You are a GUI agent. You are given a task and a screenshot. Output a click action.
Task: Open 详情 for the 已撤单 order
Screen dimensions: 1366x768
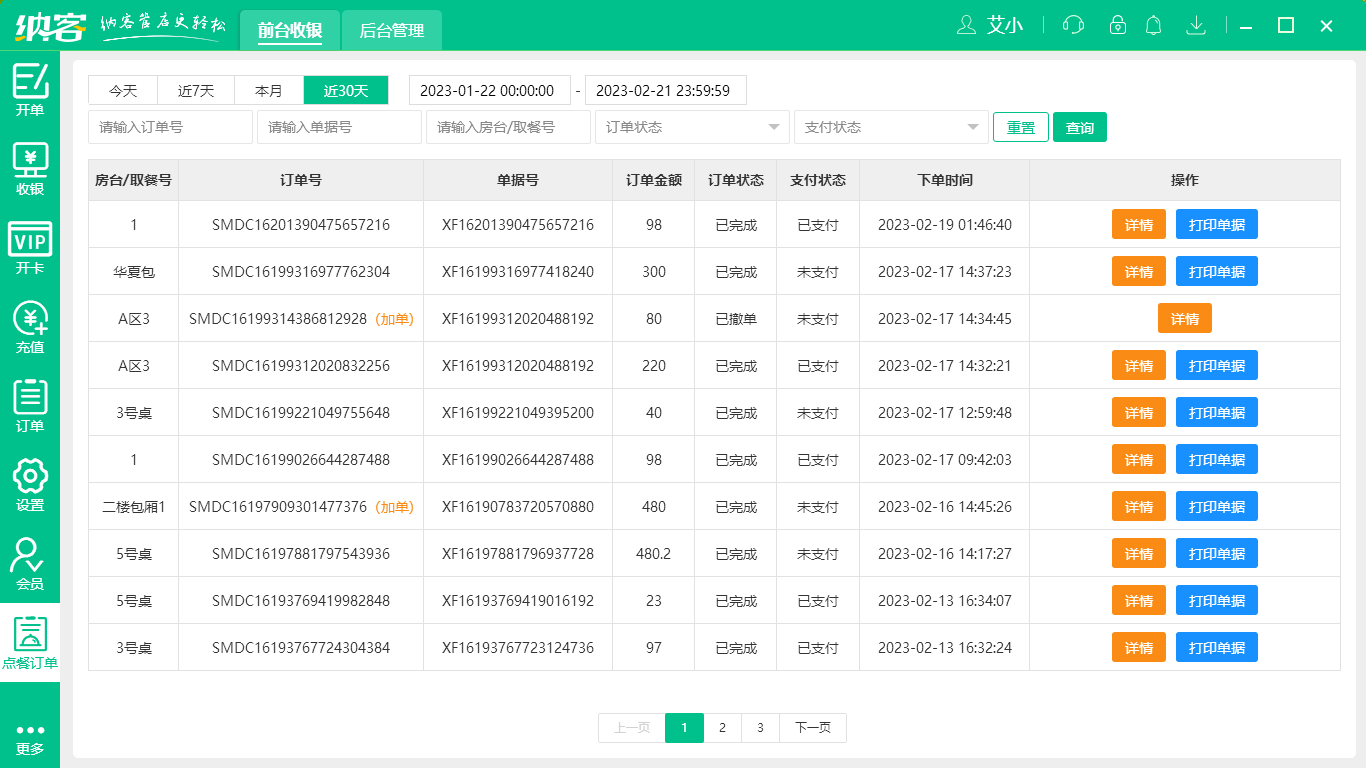(1185, 318)
